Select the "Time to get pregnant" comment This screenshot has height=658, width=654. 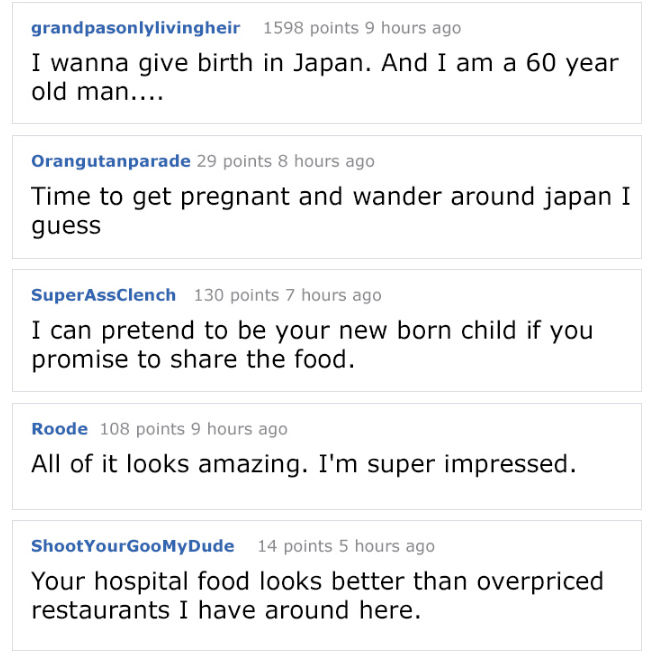(x=330, y=210)
